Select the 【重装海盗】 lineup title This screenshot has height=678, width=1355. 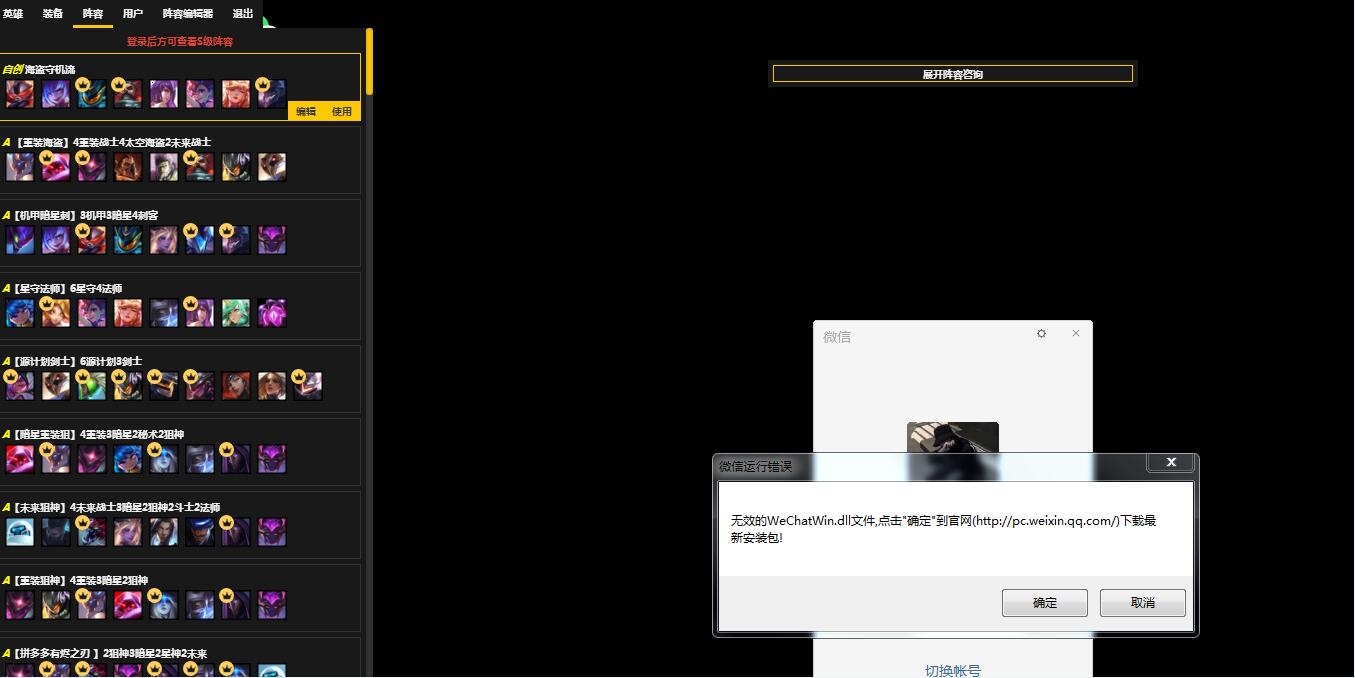[x=107, y=143]
